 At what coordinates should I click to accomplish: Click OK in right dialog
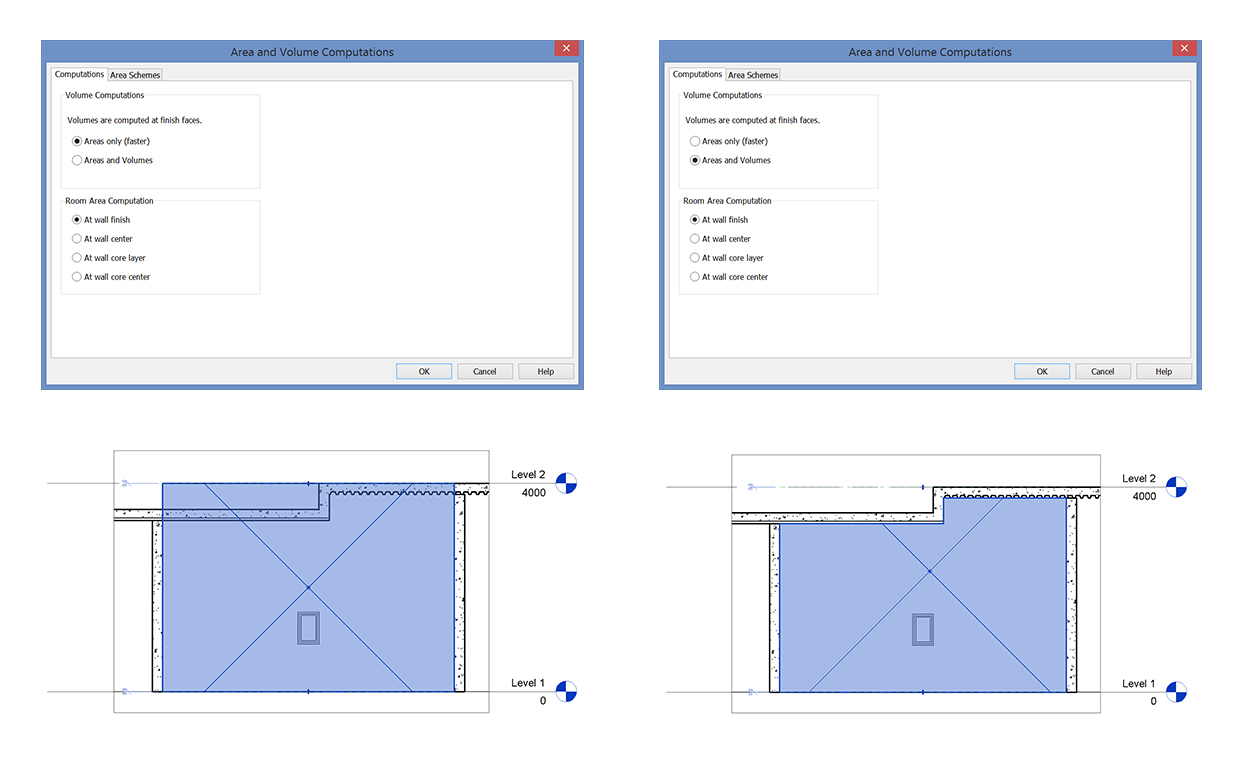click(x=1042, y=371)
